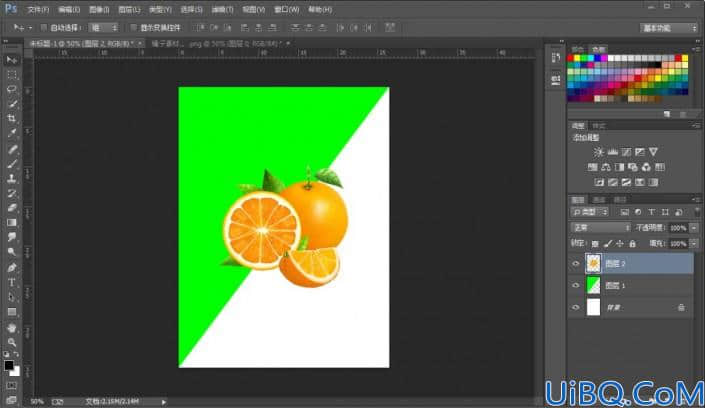This screenshot has height=408, width=705.
Task: Toggle lock position icon
Action: [x=620, y=244]
